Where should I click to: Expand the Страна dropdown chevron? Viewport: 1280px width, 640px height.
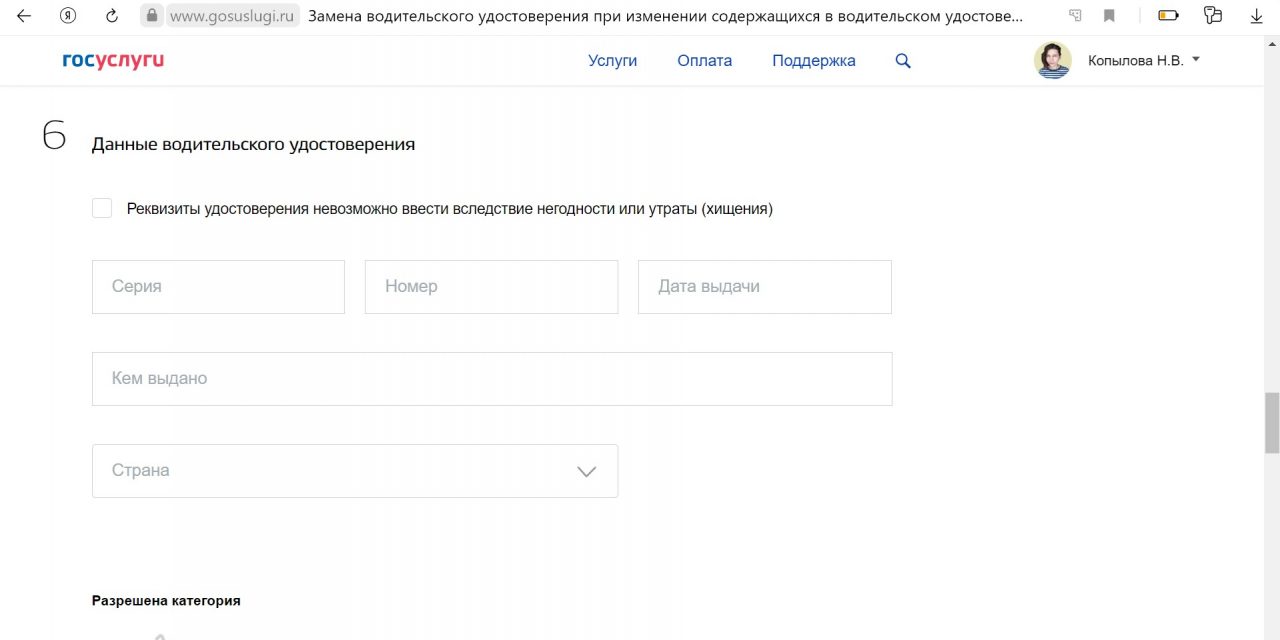(x=587, y=471)
